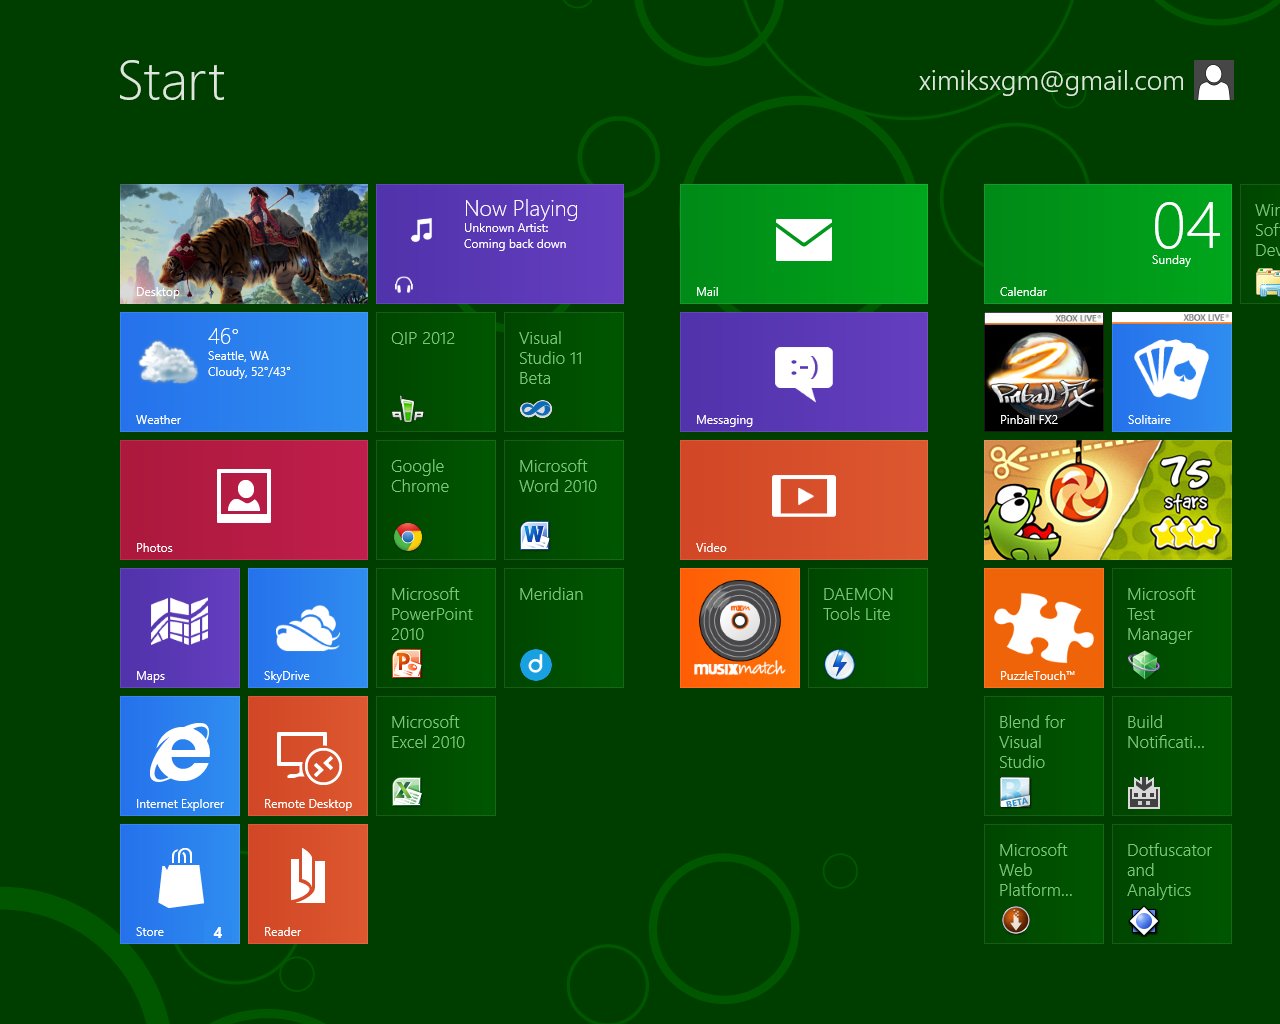The image size is (1280, 1024).
Task: Open the Calendar tile showing 04 Sunday
Action: 1108,244
